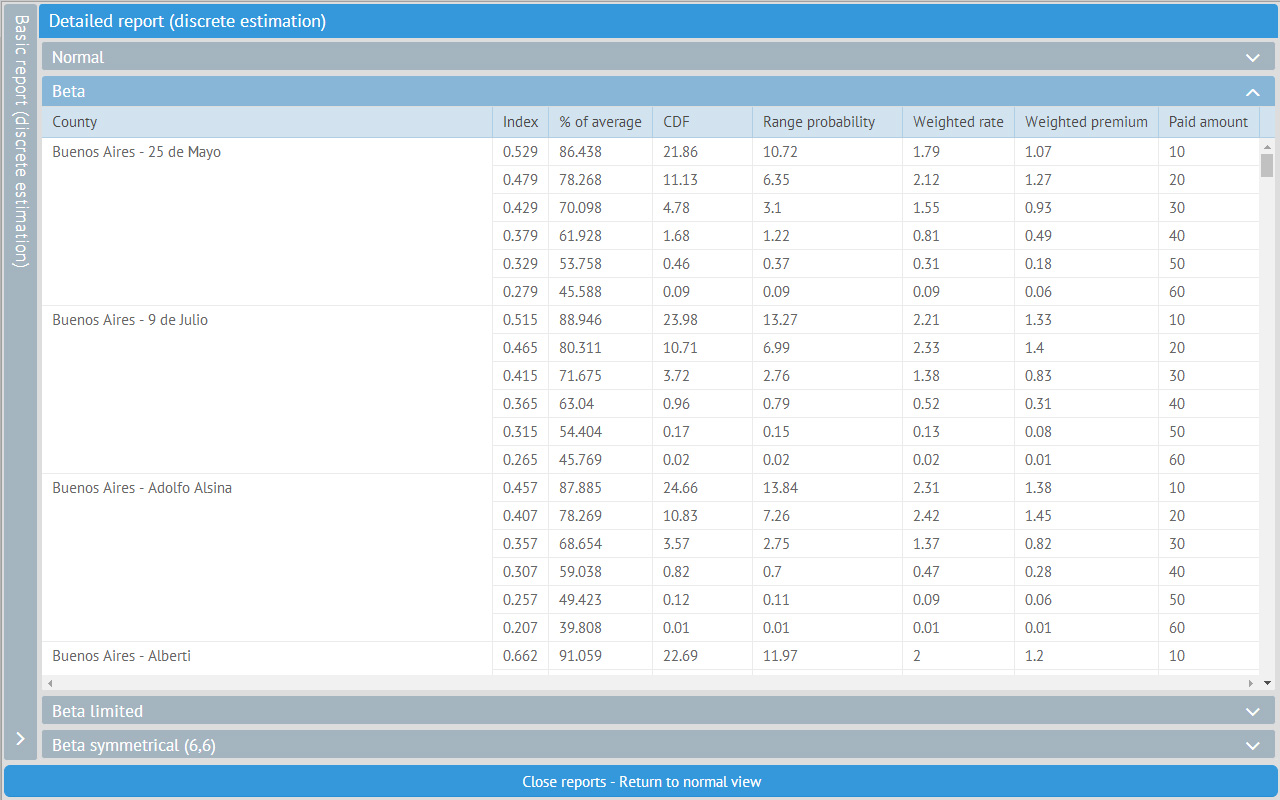The height and width of the screenshot is (800, 1280).
Task: Click Range probability value 0.37
Action: coord(777,264)
